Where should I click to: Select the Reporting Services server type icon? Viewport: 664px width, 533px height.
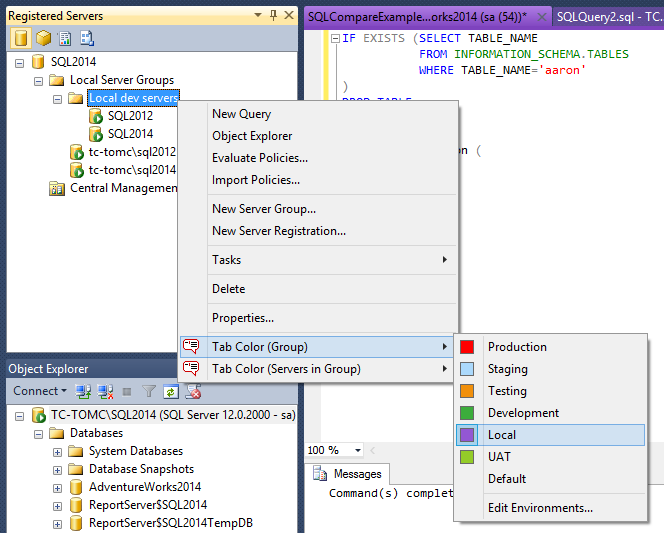click(x=65, y=38)
